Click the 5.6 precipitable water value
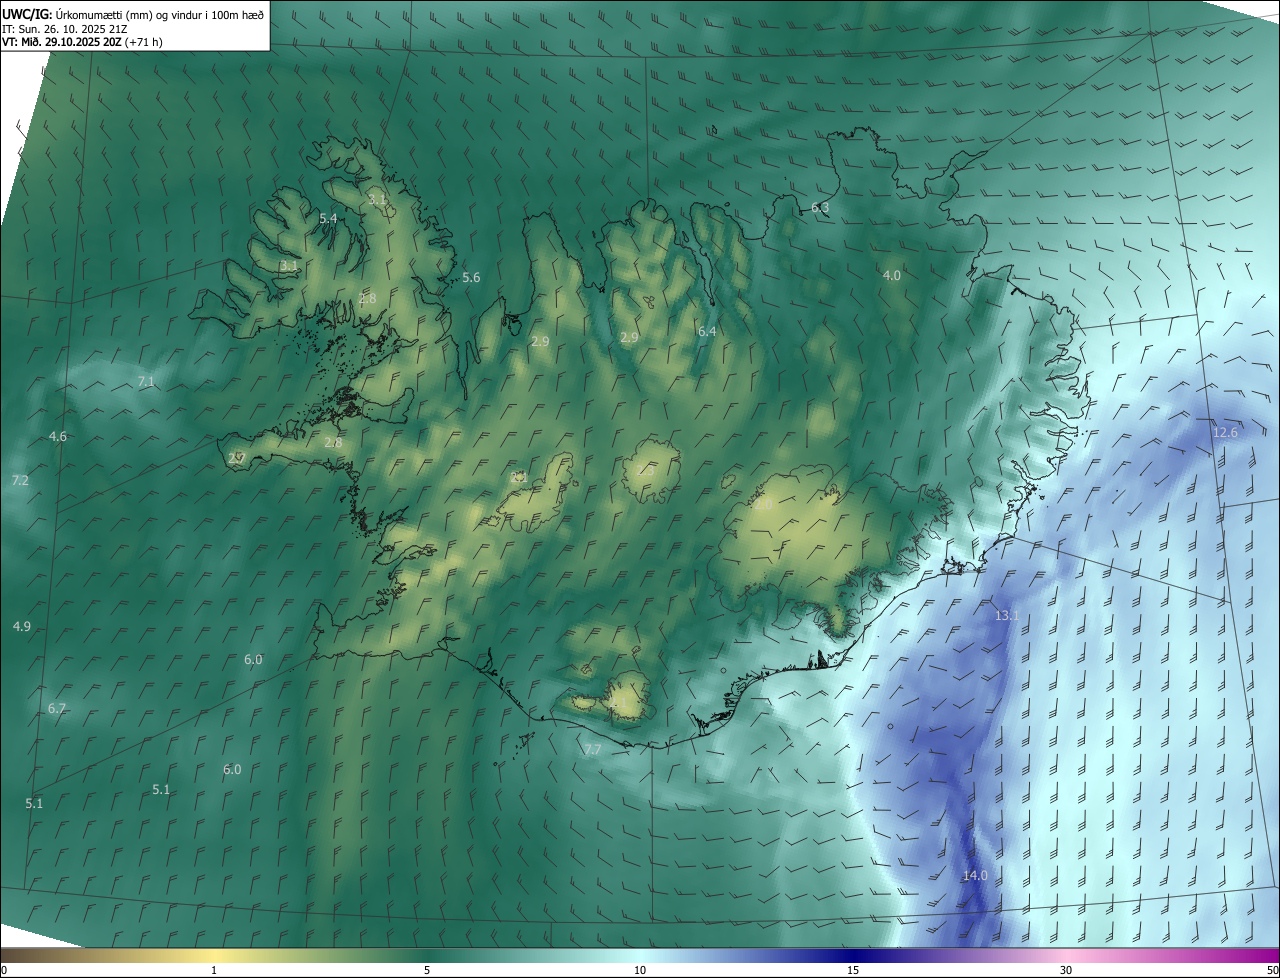This screenshot has height=978, width=1280. click(x=471, y=277)
